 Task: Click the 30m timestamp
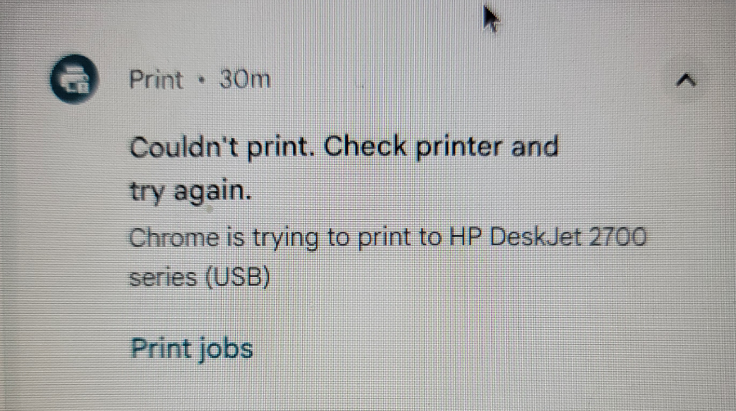(245, 79)
